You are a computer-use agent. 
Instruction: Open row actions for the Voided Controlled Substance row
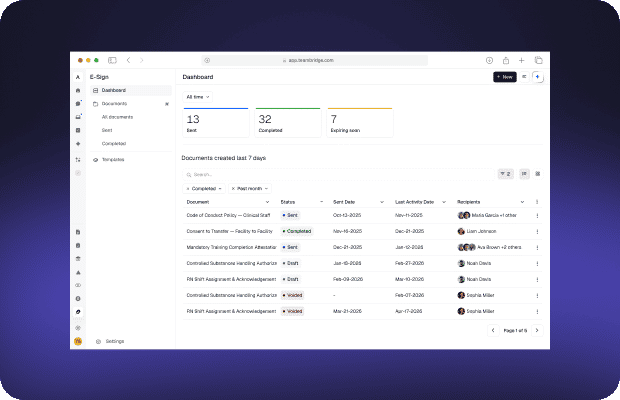click(x=537, y=296)
